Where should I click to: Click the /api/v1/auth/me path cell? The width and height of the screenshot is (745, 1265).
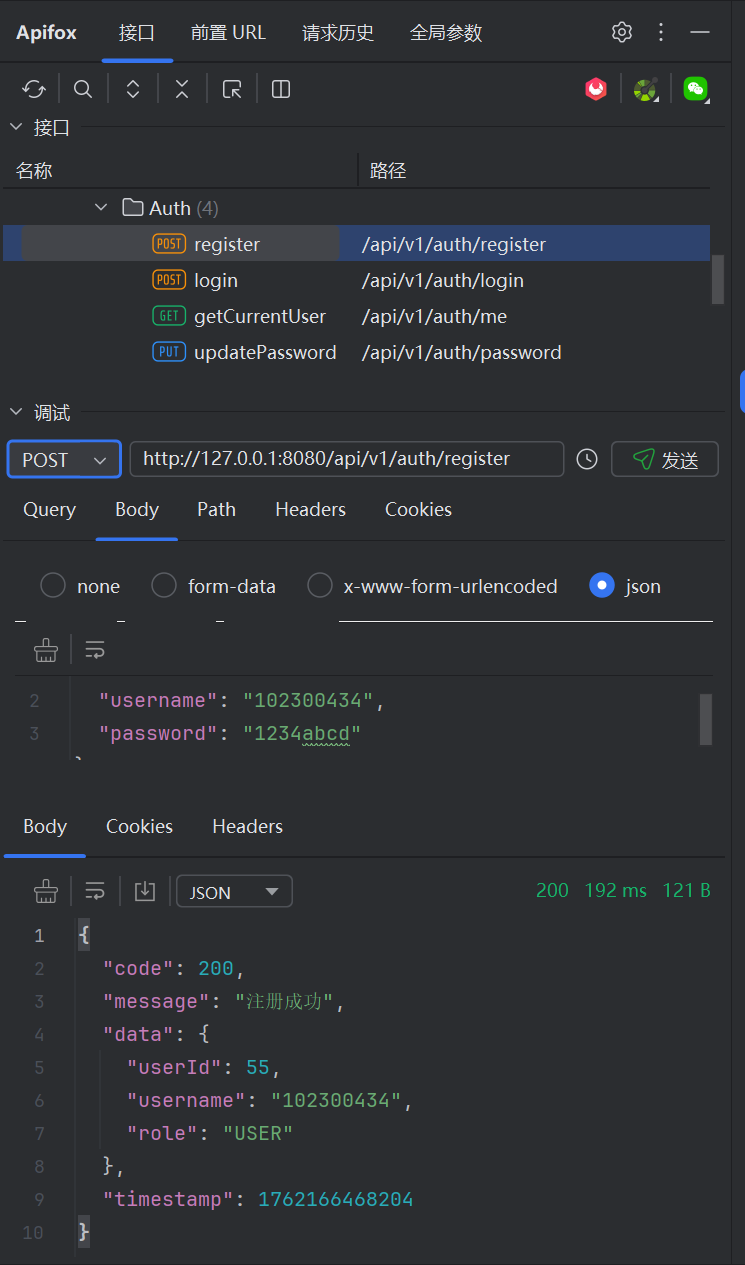tap(434, 316)
